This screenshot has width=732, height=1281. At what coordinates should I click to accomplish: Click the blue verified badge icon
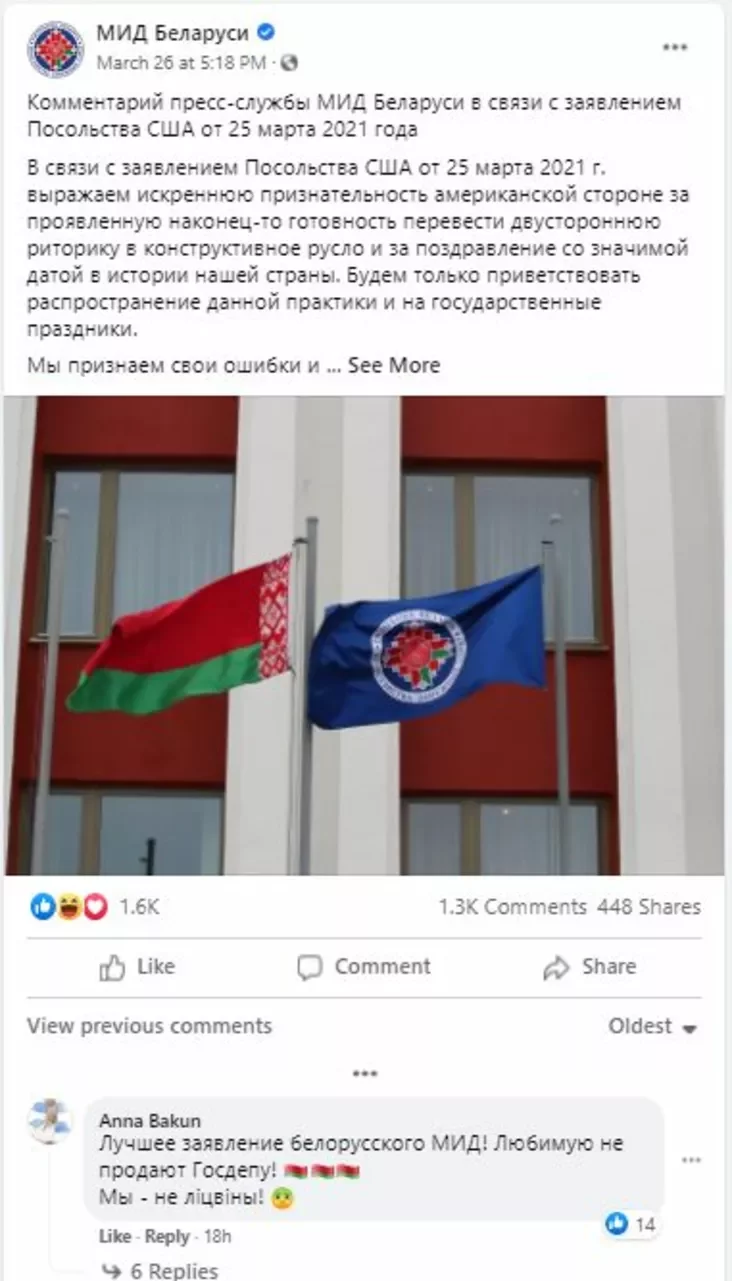click(x=266, y=34)
